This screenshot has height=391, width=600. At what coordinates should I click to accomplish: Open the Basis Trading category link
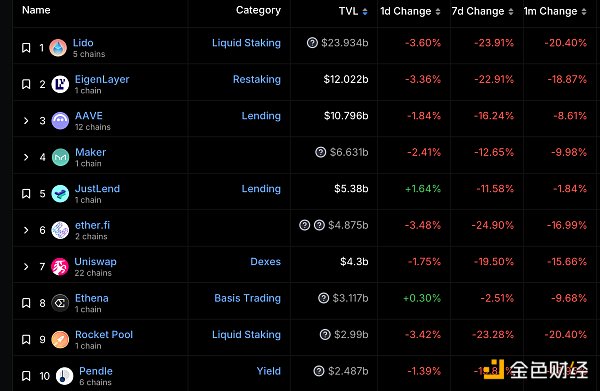tap(248, 298)
